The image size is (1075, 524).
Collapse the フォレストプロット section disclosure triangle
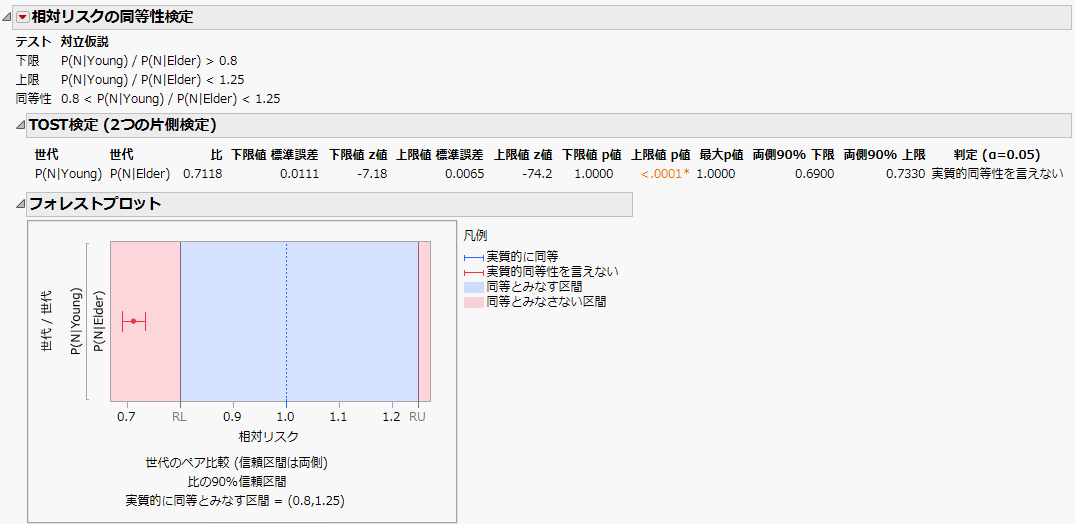(19, 204)
